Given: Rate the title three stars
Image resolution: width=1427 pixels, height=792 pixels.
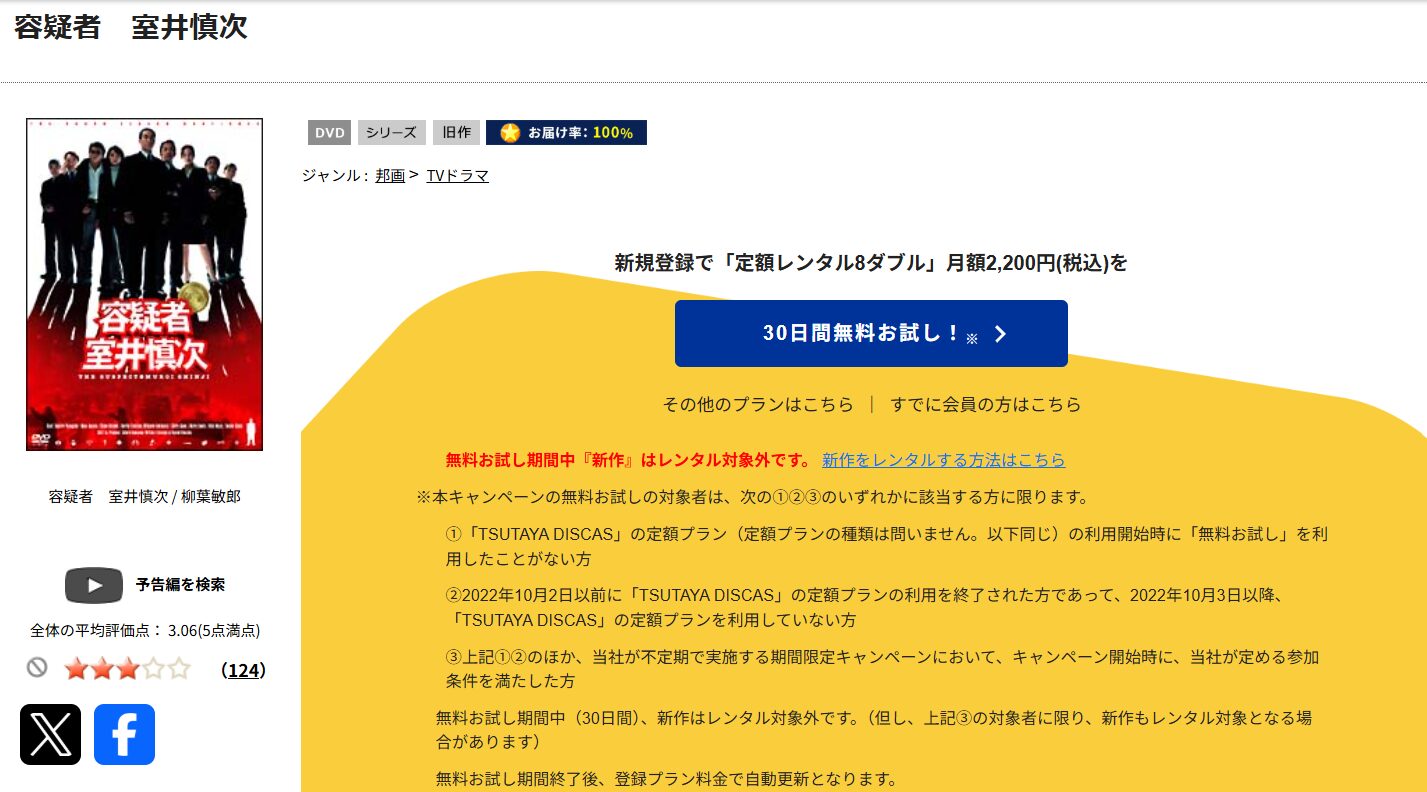Looking at the screenshot, I should pos(127,669).
